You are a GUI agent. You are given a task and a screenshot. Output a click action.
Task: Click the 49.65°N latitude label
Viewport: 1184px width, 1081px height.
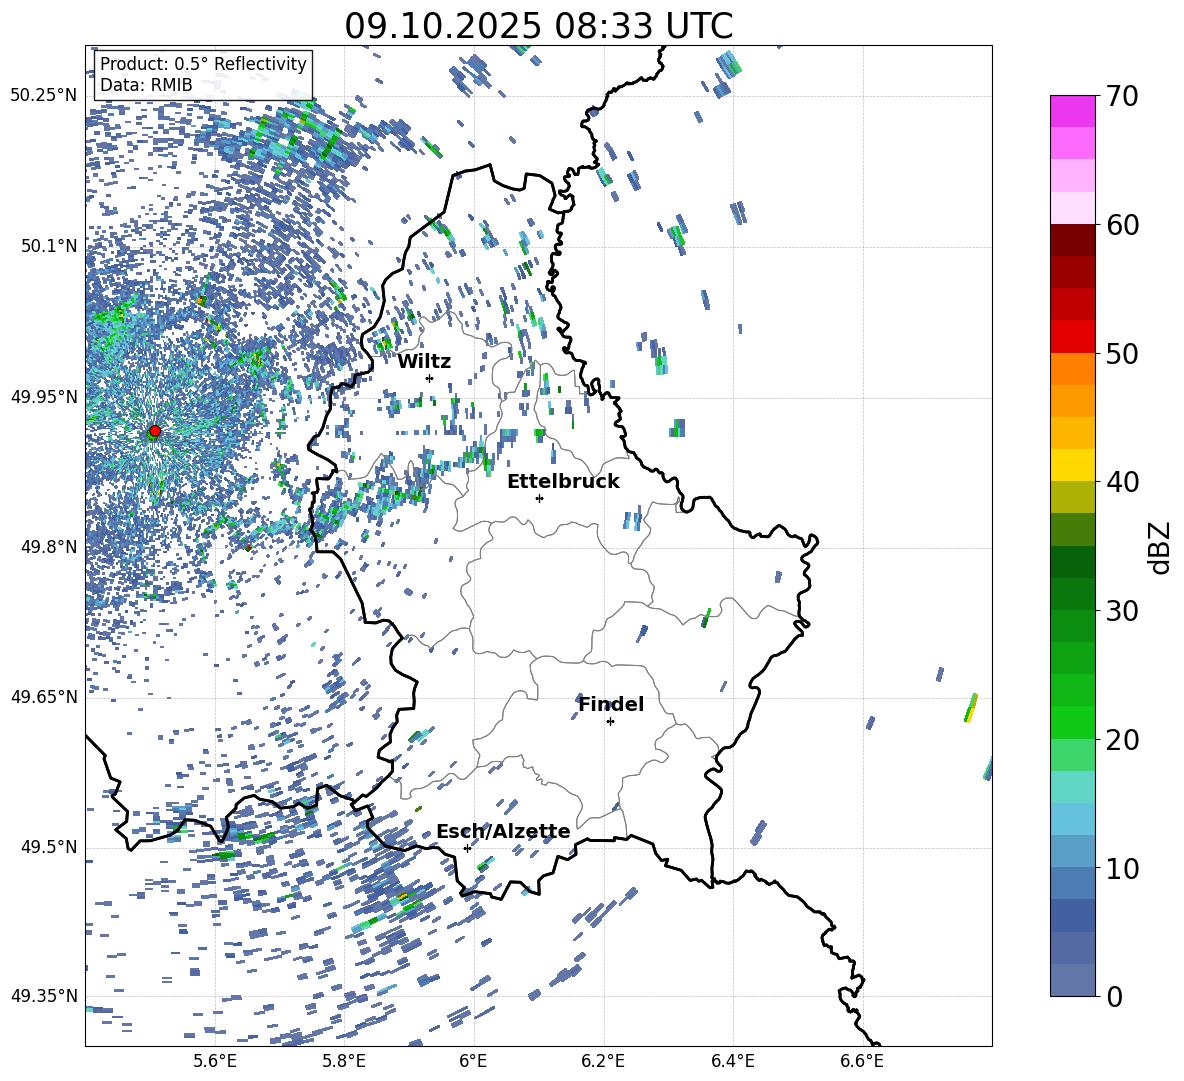pyautogui.click(x=44, y=696)
